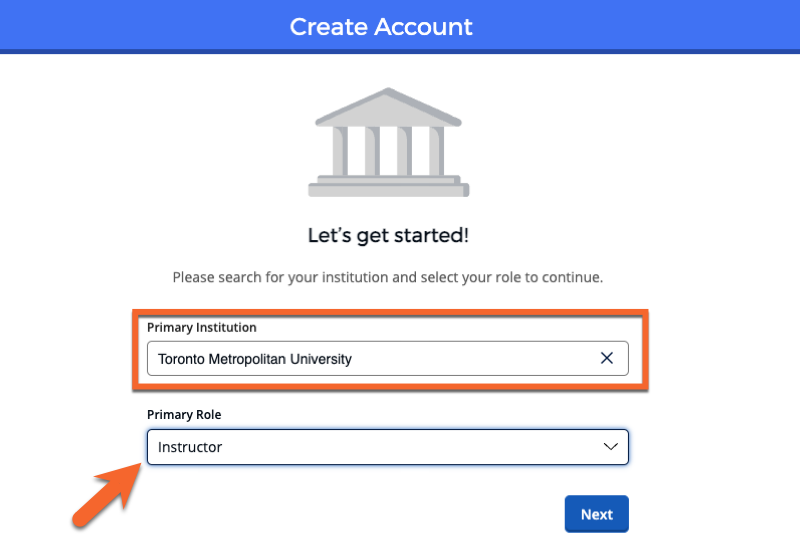Click the orange arrow pointing at Primary Role

coord(110,493)
